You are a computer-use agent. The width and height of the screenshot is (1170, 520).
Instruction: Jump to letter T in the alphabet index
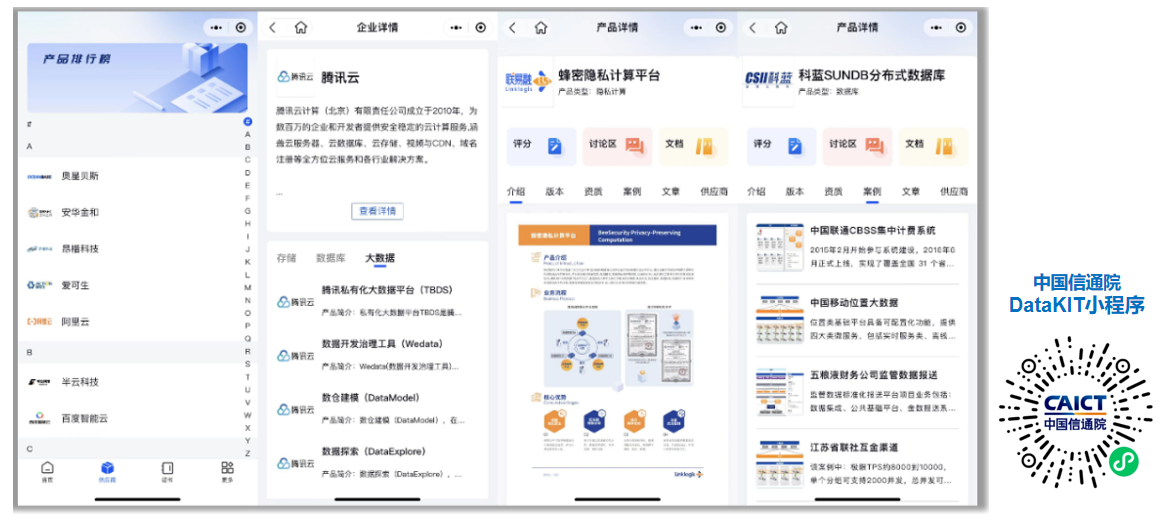248,377
